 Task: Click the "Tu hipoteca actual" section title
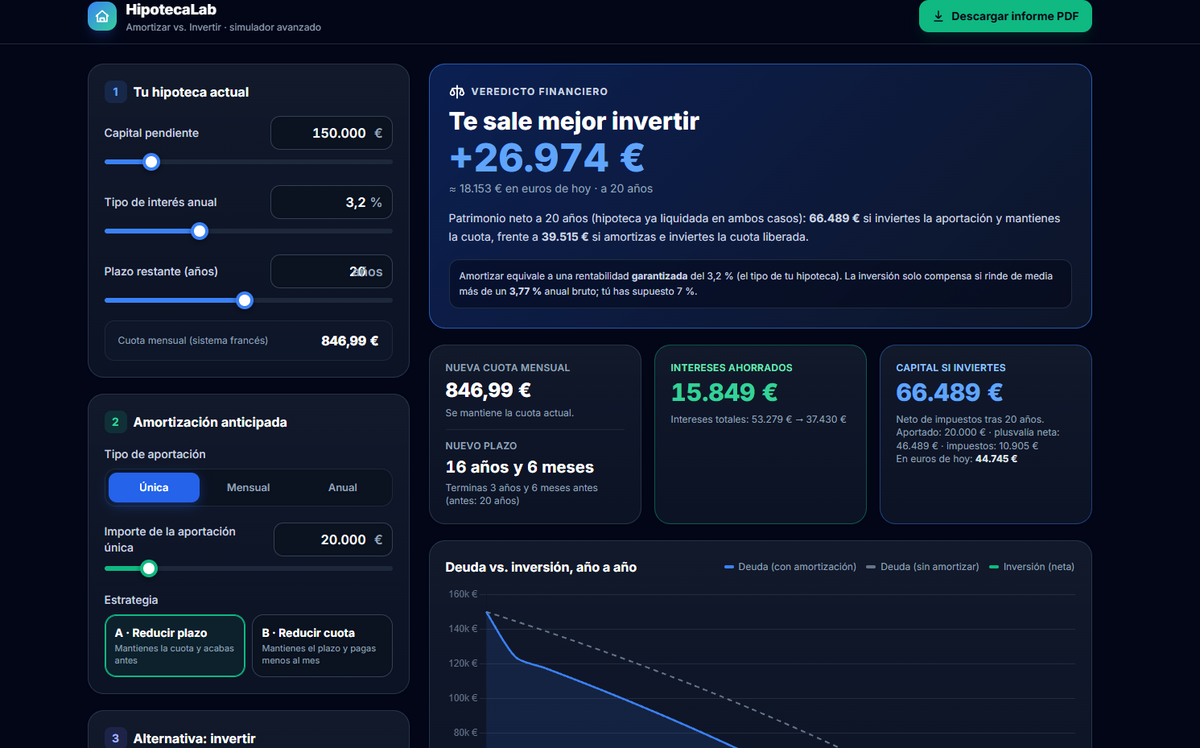(191, 92)
